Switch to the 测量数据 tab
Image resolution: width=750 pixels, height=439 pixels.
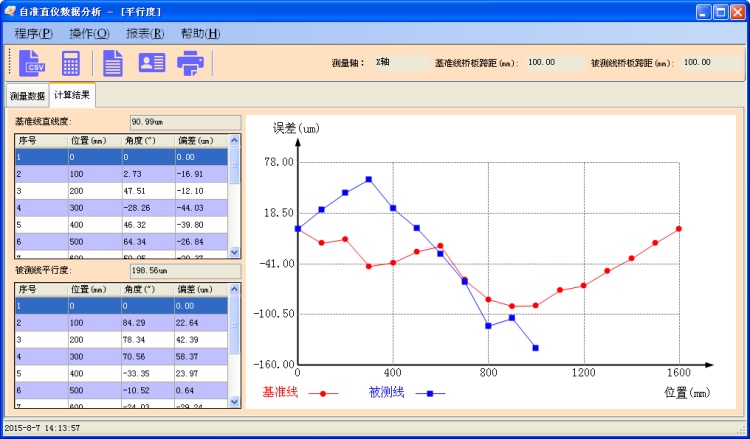tap(27, 97)
